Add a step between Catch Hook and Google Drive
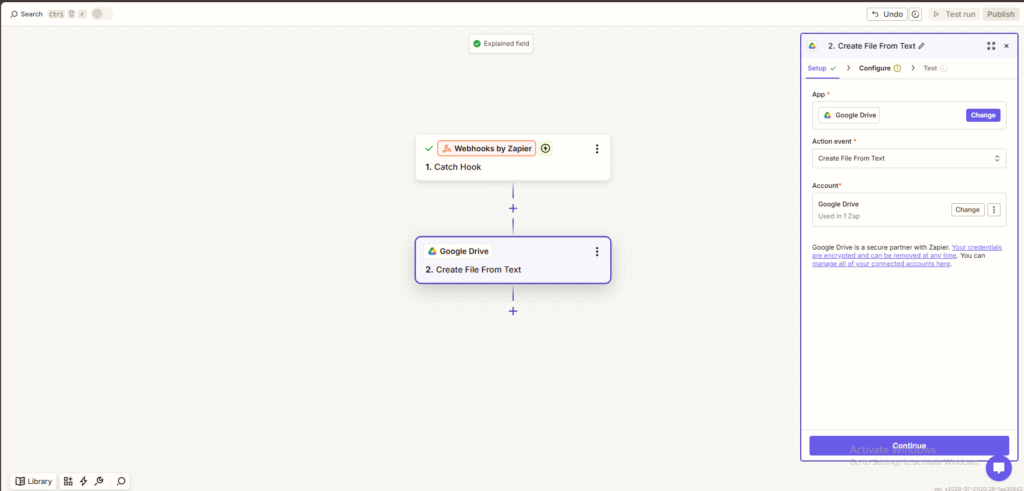Screen dimensions: 1024x491 513,208
